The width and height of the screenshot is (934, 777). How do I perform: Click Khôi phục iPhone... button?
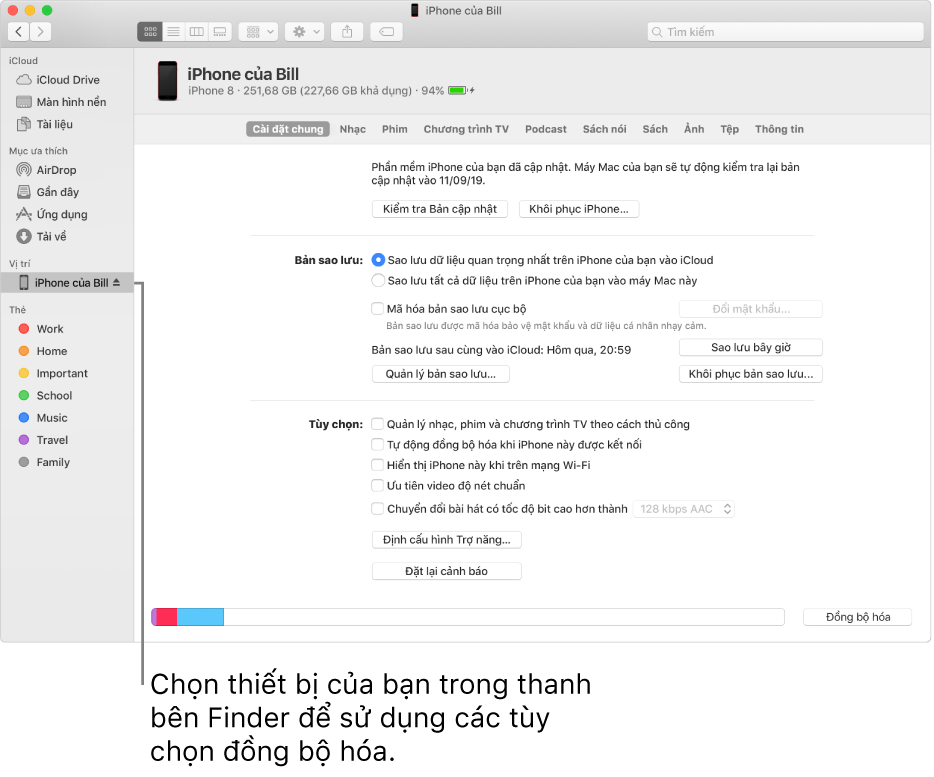[x=579, y=209]
